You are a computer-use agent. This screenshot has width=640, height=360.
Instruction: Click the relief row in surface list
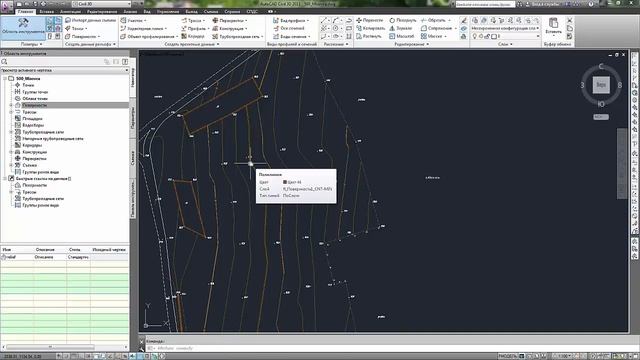(64, 257)
